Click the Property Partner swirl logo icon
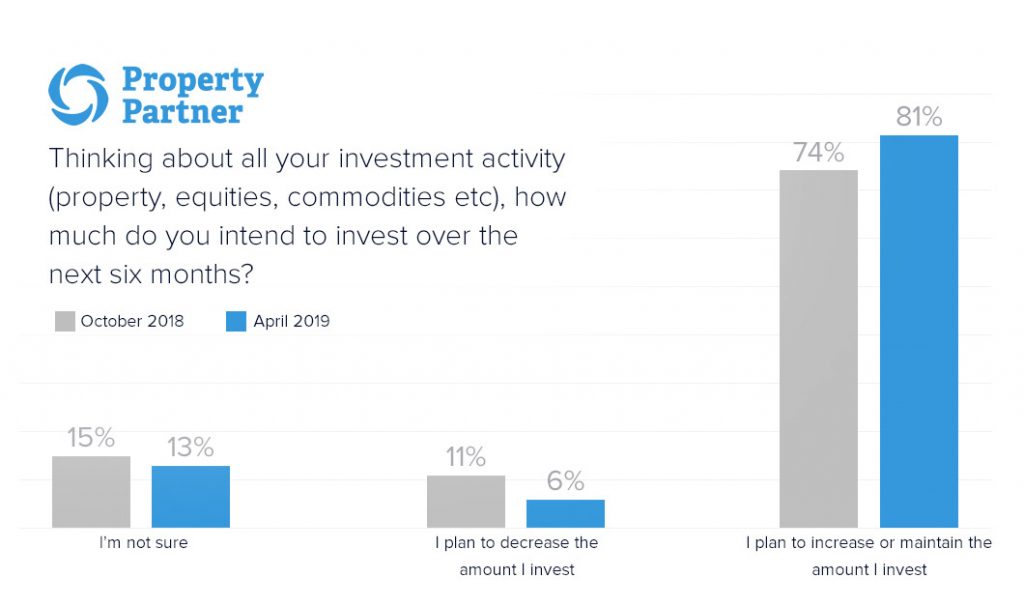 click(x=78, y=95)
